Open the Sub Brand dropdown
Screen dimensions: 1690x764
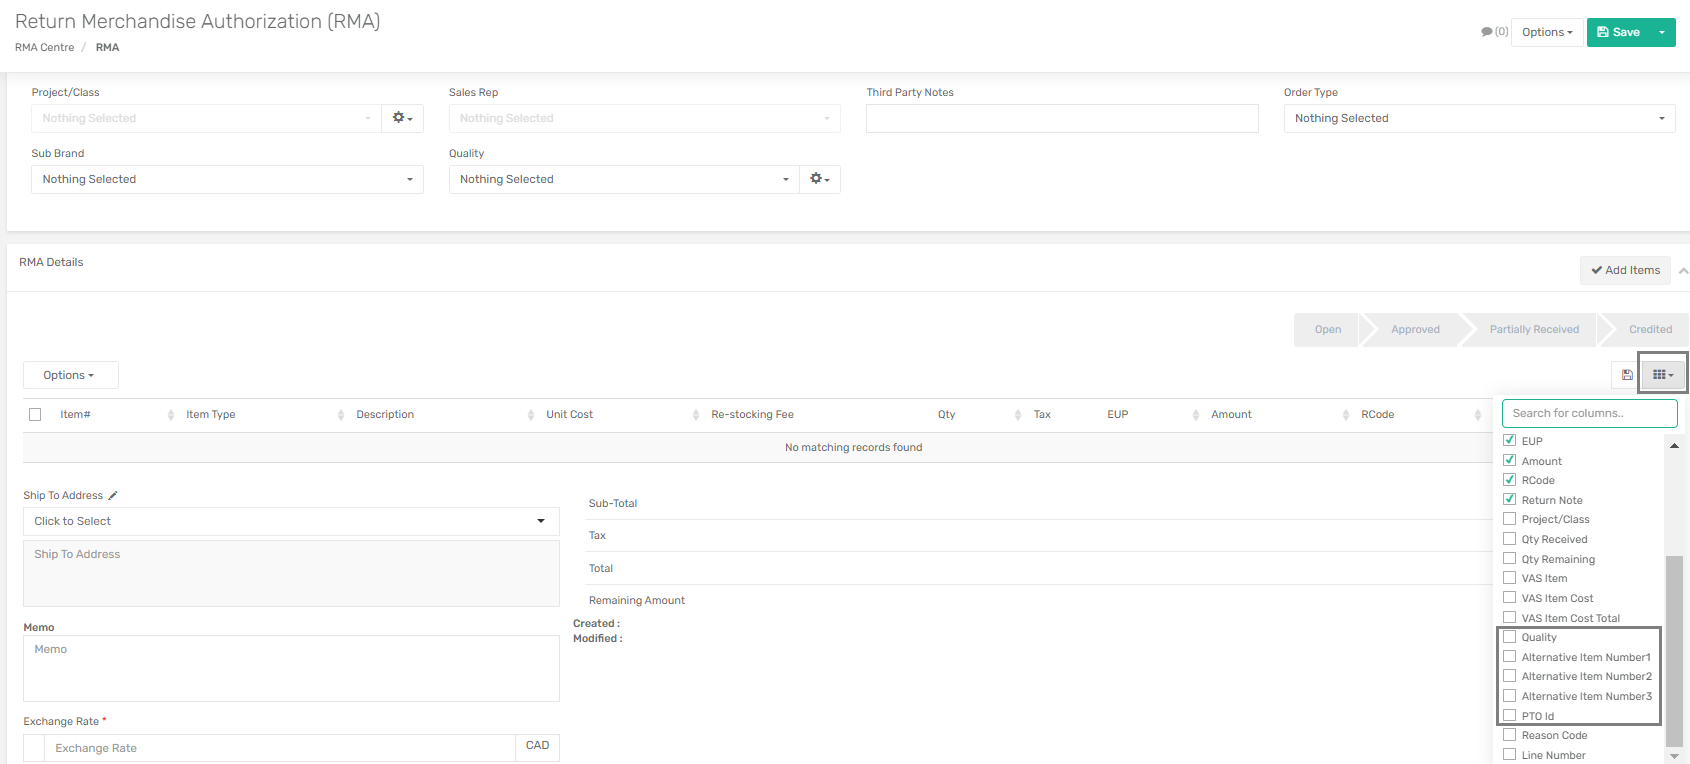227,179
